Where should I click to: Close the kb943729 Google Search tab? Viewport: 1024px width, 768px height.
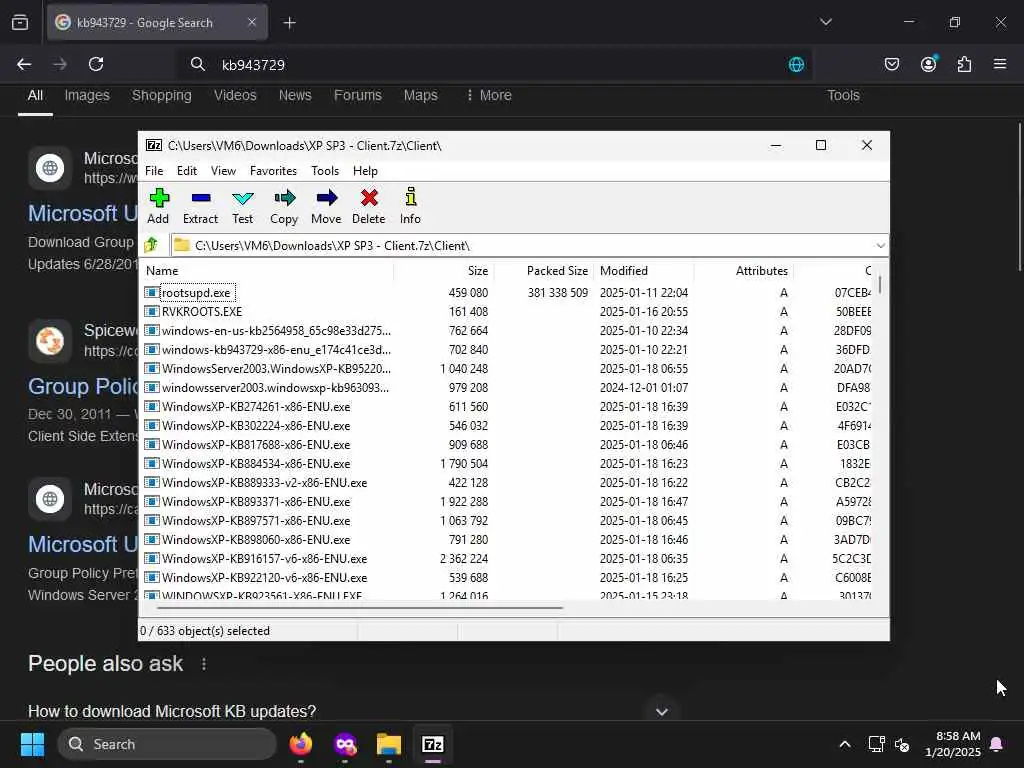pyautogui.click(x=252, y=22)
